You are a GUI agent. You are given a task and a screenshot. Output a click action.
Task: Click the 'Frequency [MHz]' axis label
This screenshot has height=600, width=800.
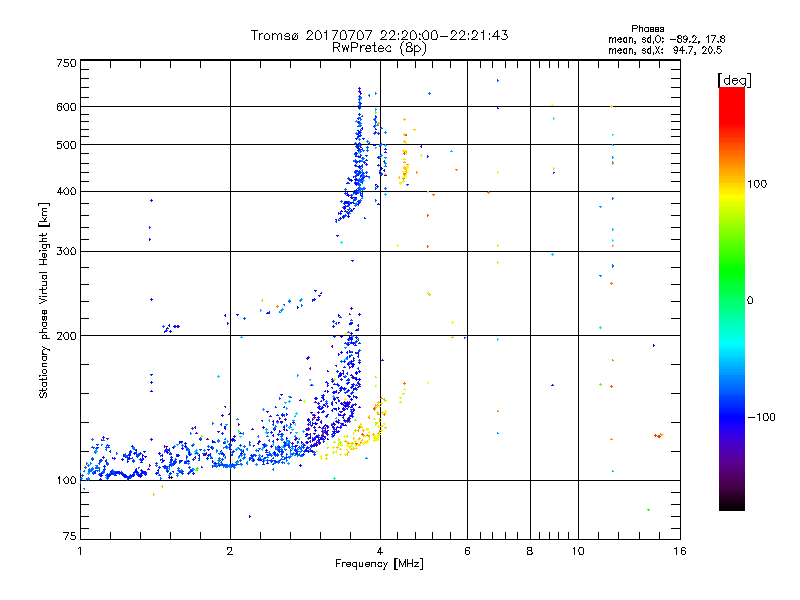tap(379, 564)
